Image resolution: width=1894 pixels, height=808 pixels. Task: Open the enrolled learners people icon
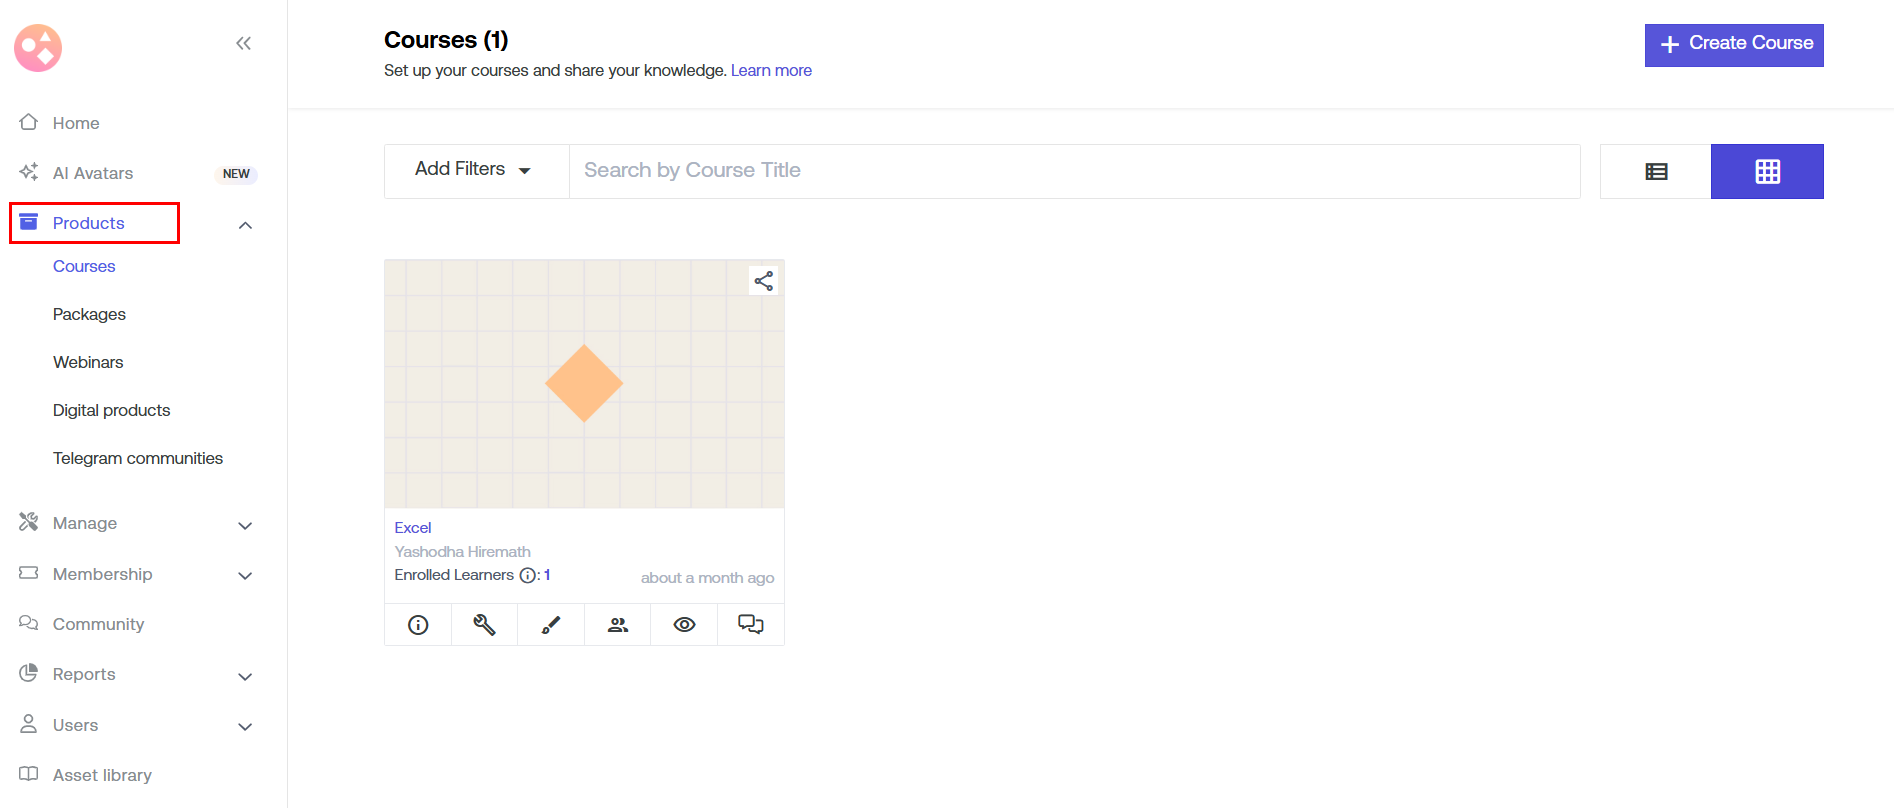tap(618, 625)
